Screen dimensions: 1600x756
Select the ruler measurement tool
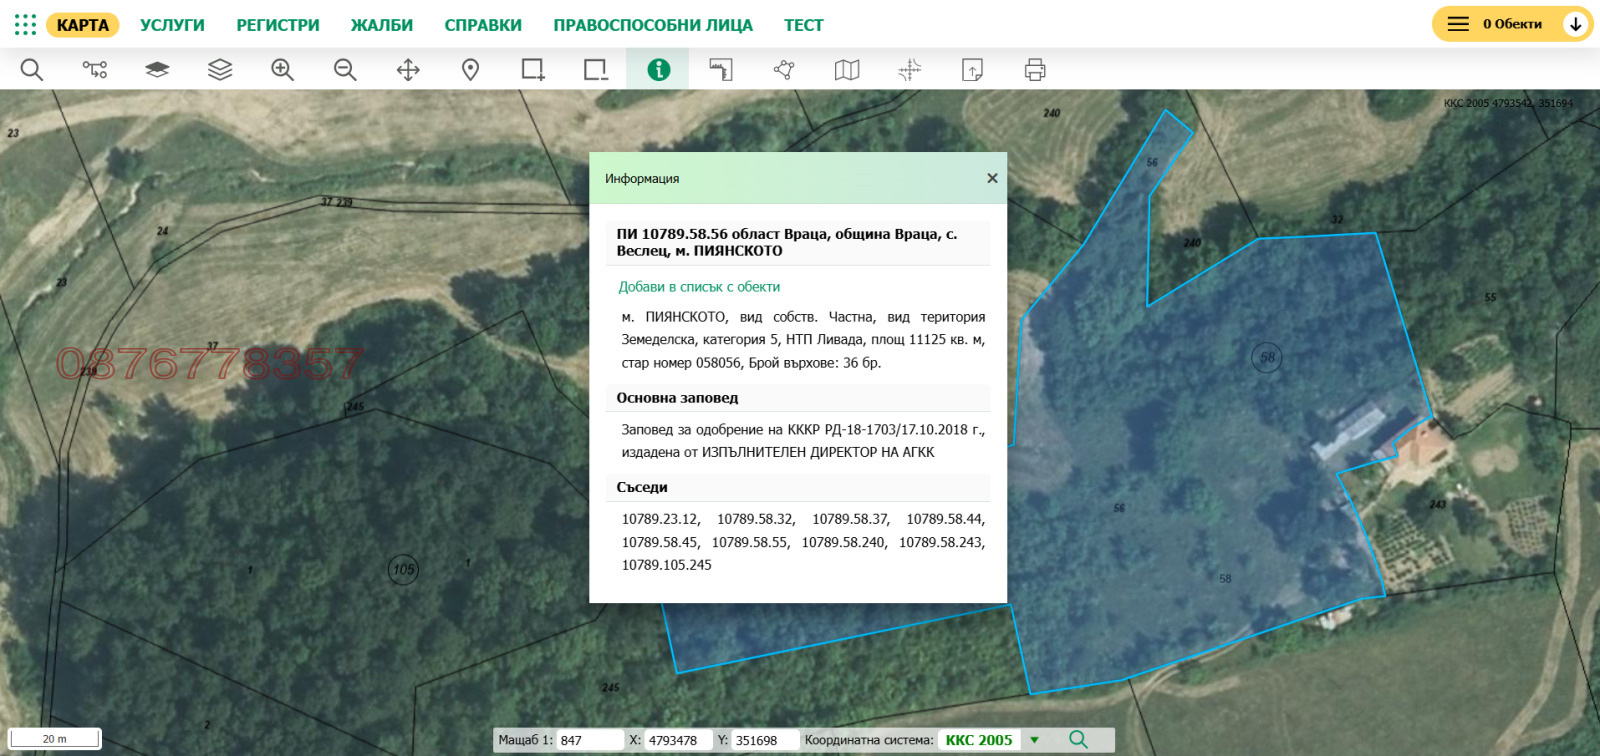tap(721, 70)
